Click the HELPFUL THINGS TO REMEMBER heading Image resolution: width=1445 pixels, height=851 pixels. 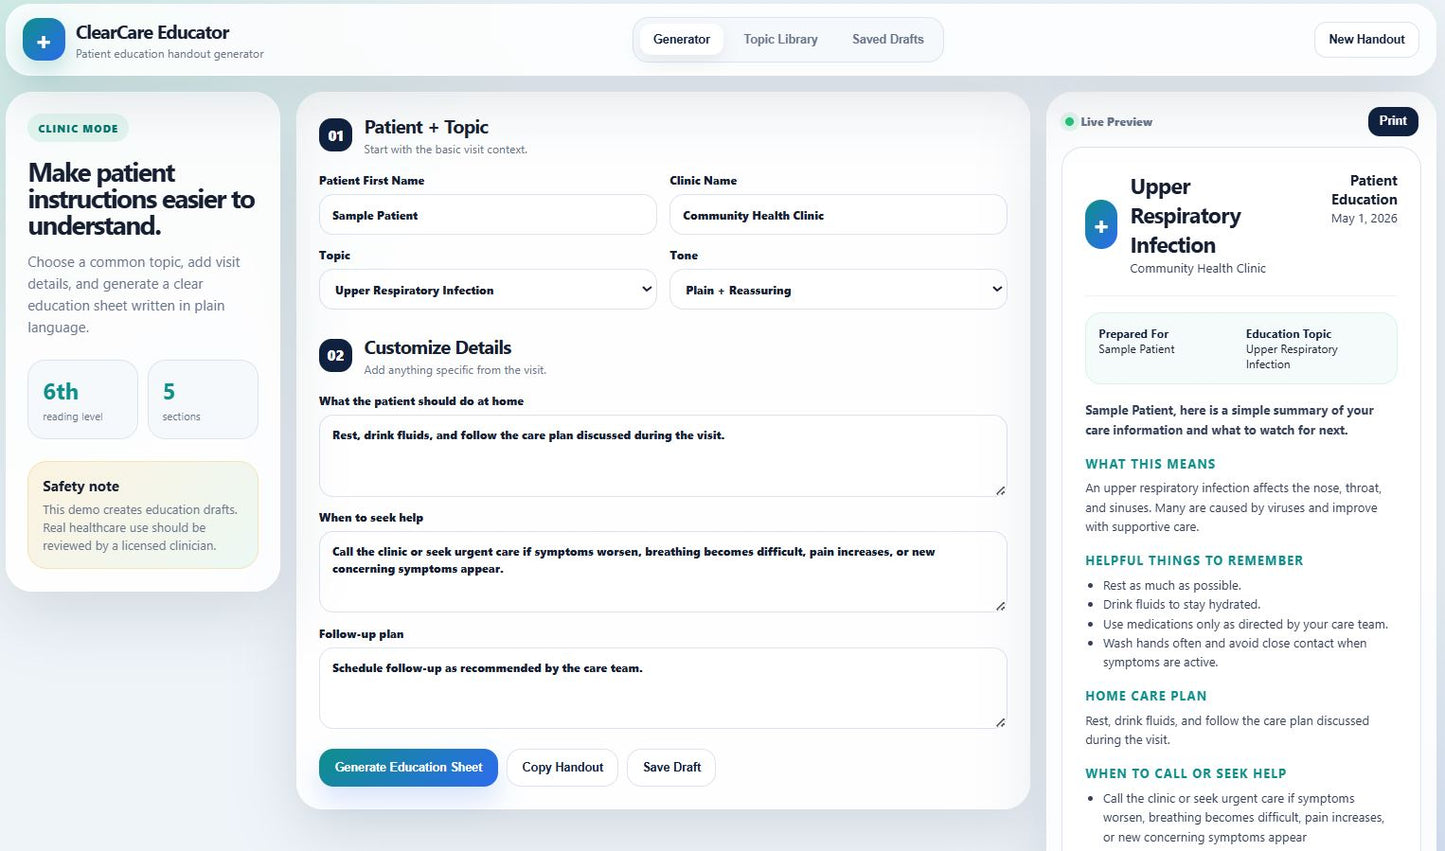coord(1194,561)
